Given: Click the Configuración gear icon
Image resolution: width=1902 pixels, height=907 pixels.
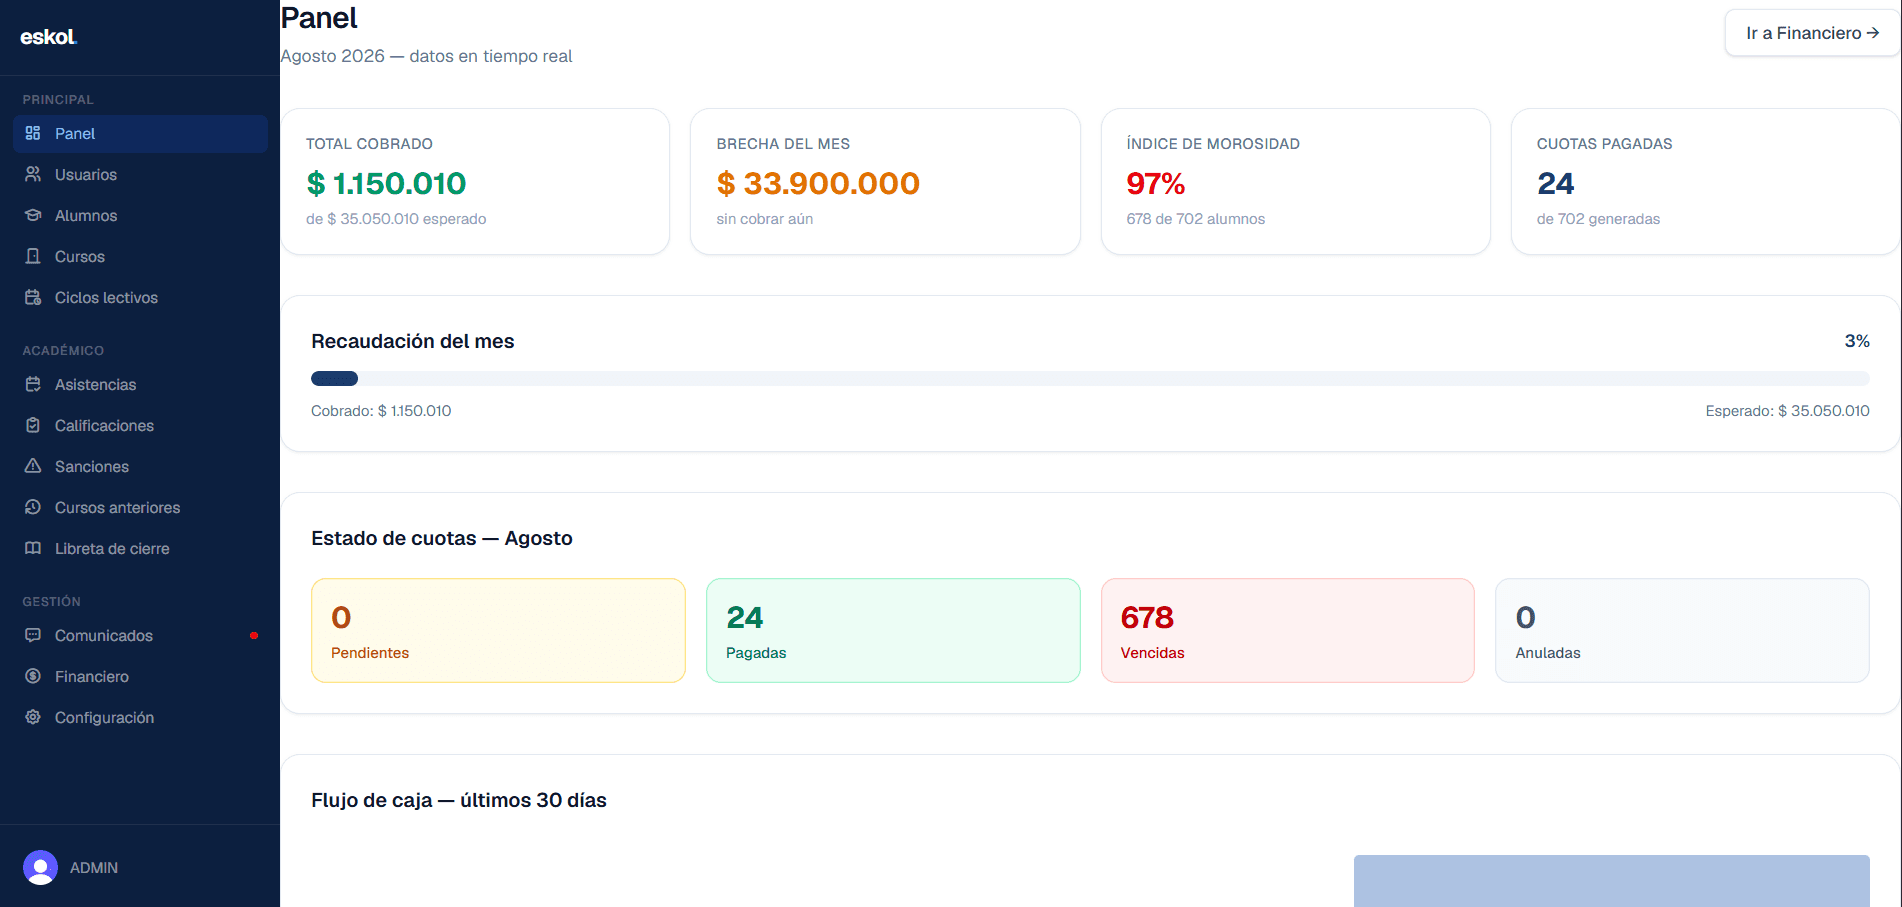Looking at the screenshot, I should [33, 717].
